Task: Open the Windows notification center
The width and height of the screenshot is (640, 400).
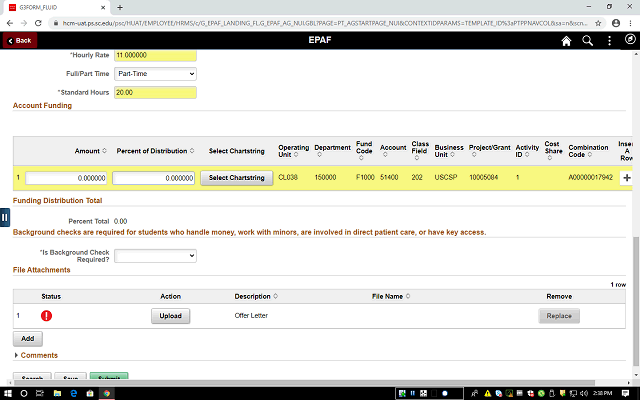Action: (x=625, y=393)
